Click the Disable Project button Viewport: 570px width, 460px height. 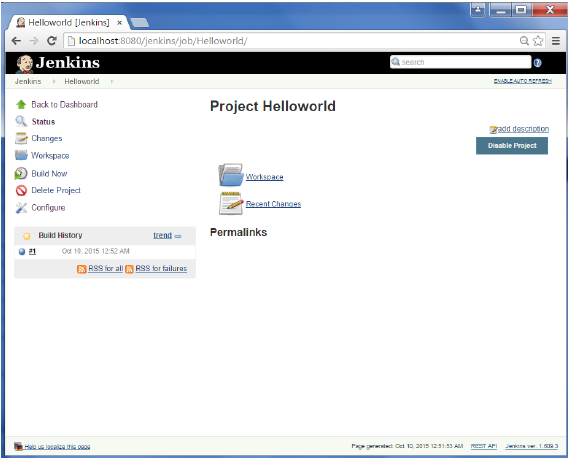(x=512, y=146)
